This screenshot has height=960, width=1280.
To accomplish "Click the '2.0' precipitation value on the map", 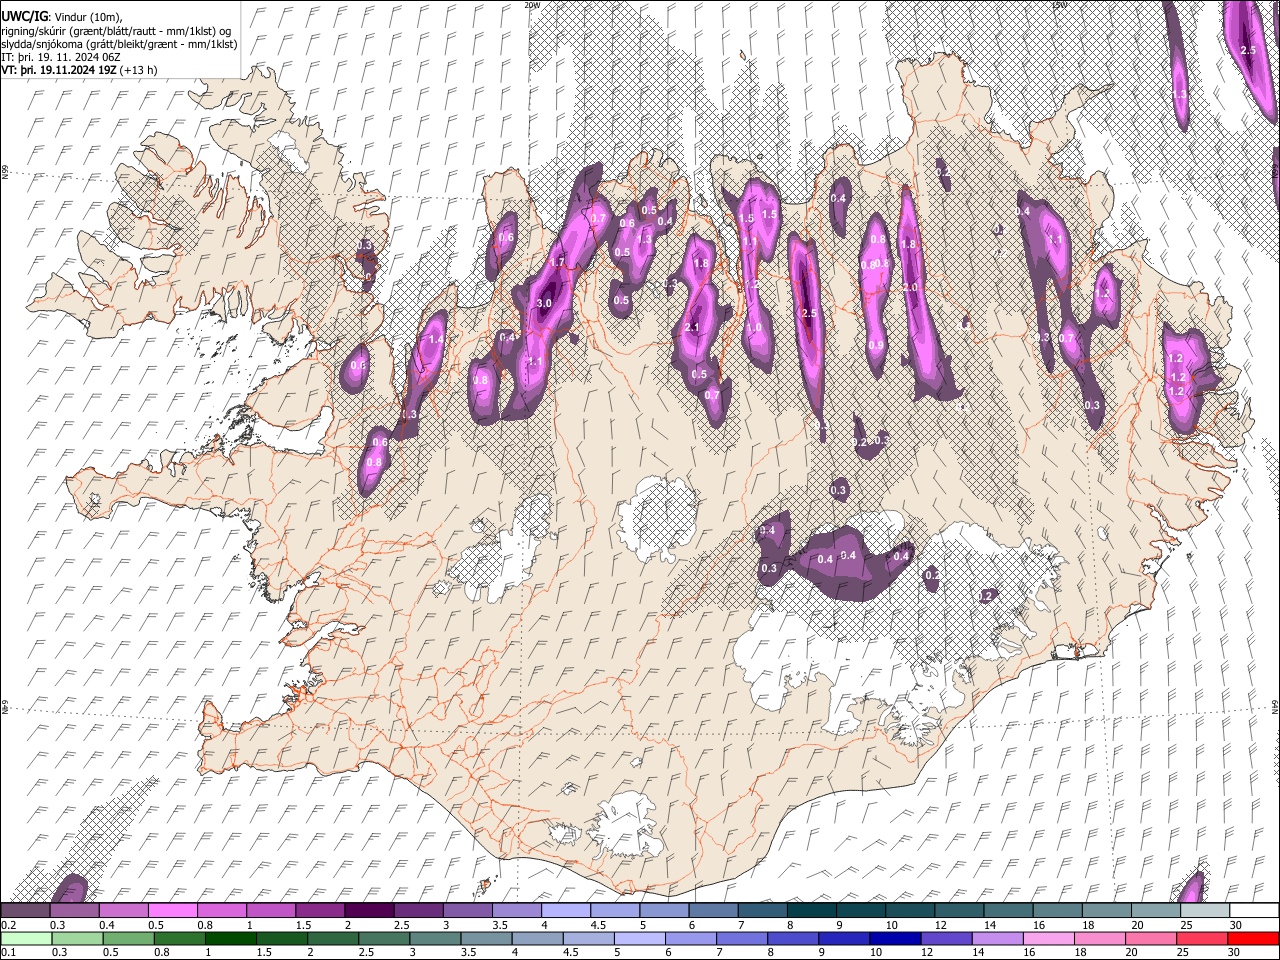I will pyautogui.click(x=910, y=287).
